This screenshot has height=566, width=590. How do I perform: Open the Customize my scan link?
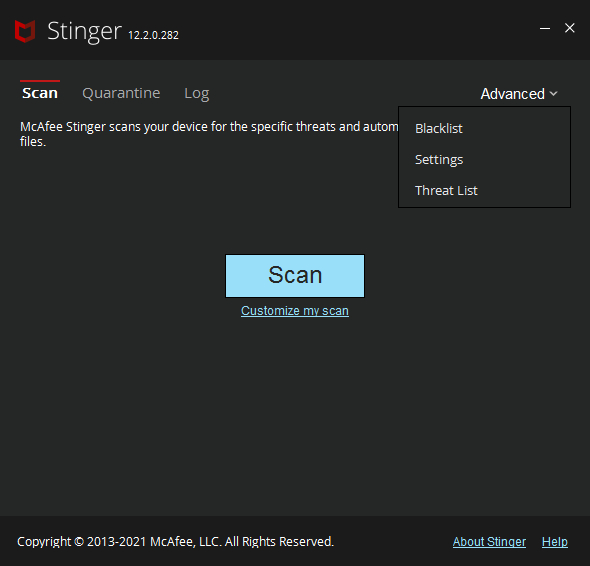click(295, 311)
